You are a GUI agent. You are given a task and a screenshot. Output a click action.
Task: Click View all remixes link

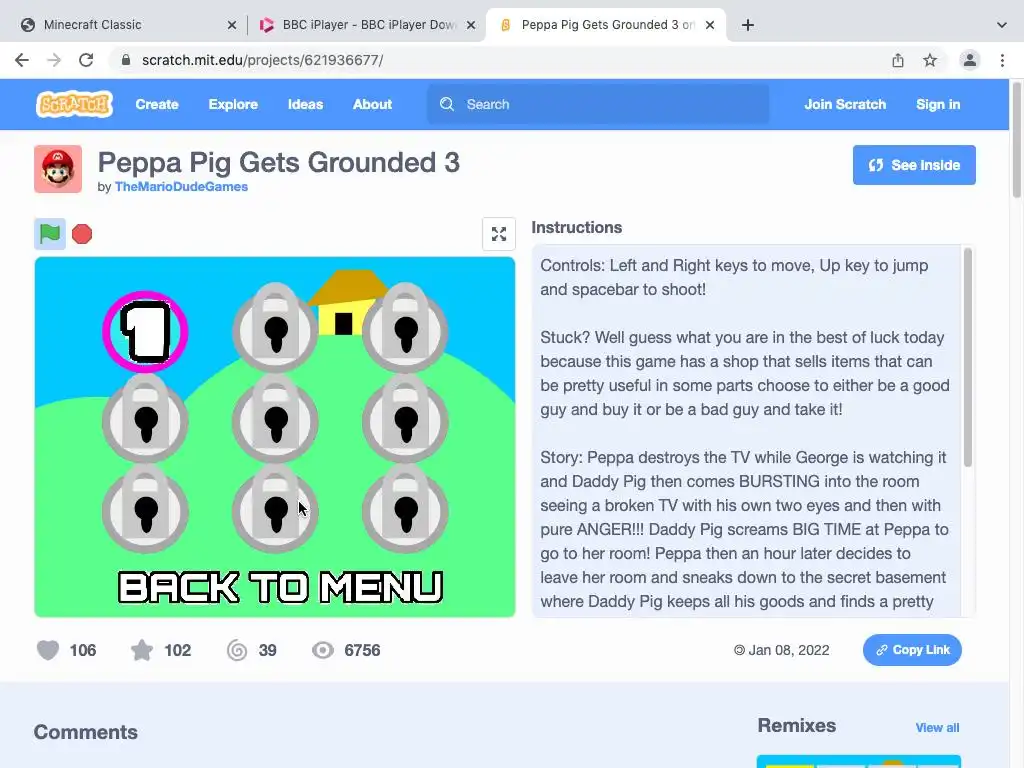click(937, 728)
